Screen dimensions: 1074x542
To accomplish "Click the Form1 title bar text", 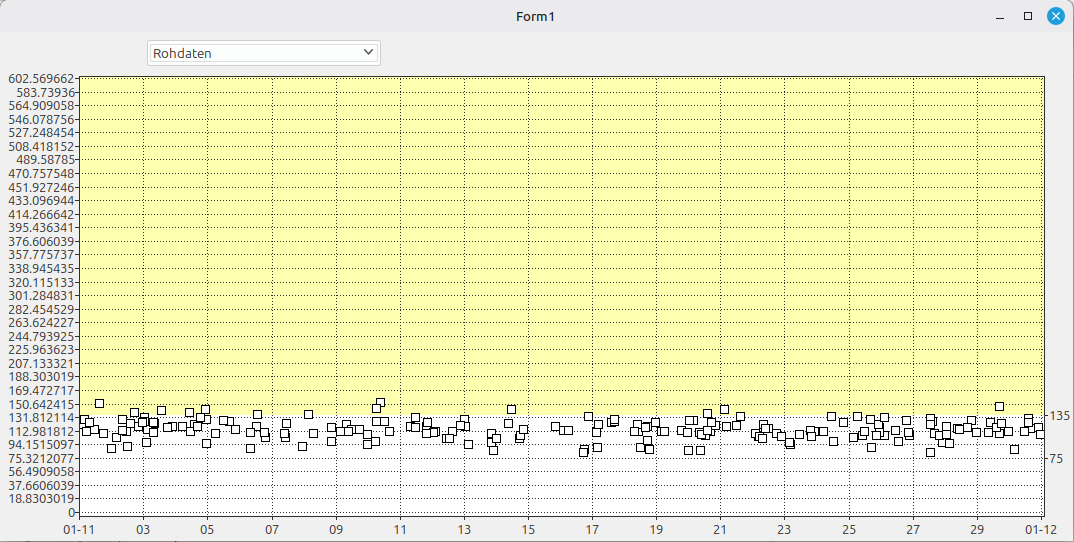I will [x=536, y=16].
